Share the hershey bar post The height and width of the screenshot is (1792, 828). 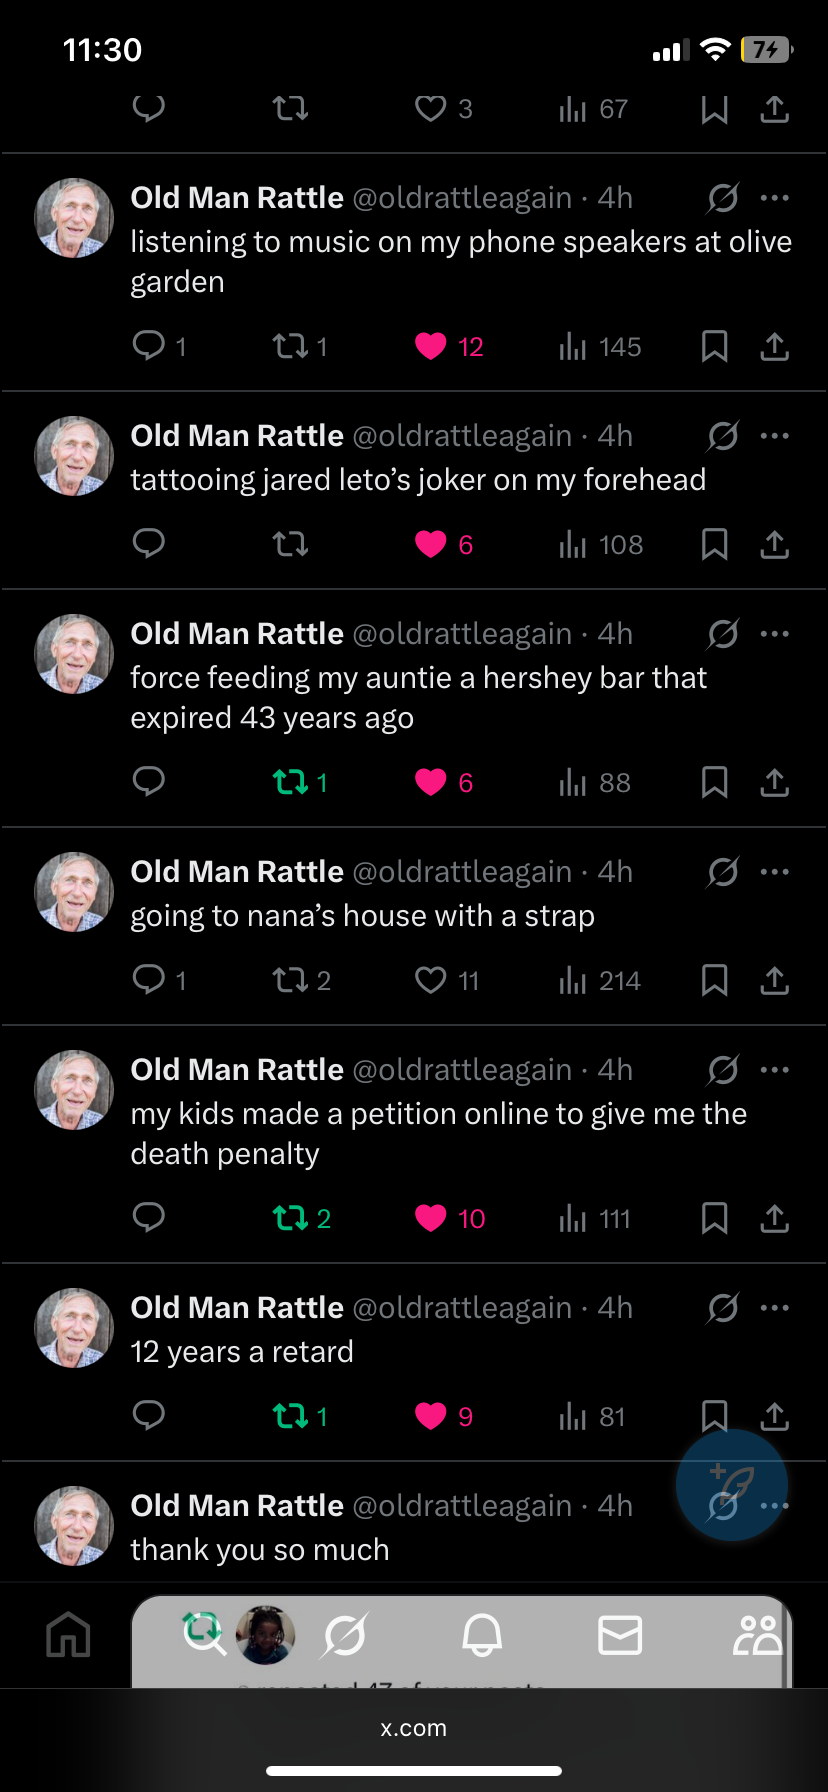click(x=775, y=782)
